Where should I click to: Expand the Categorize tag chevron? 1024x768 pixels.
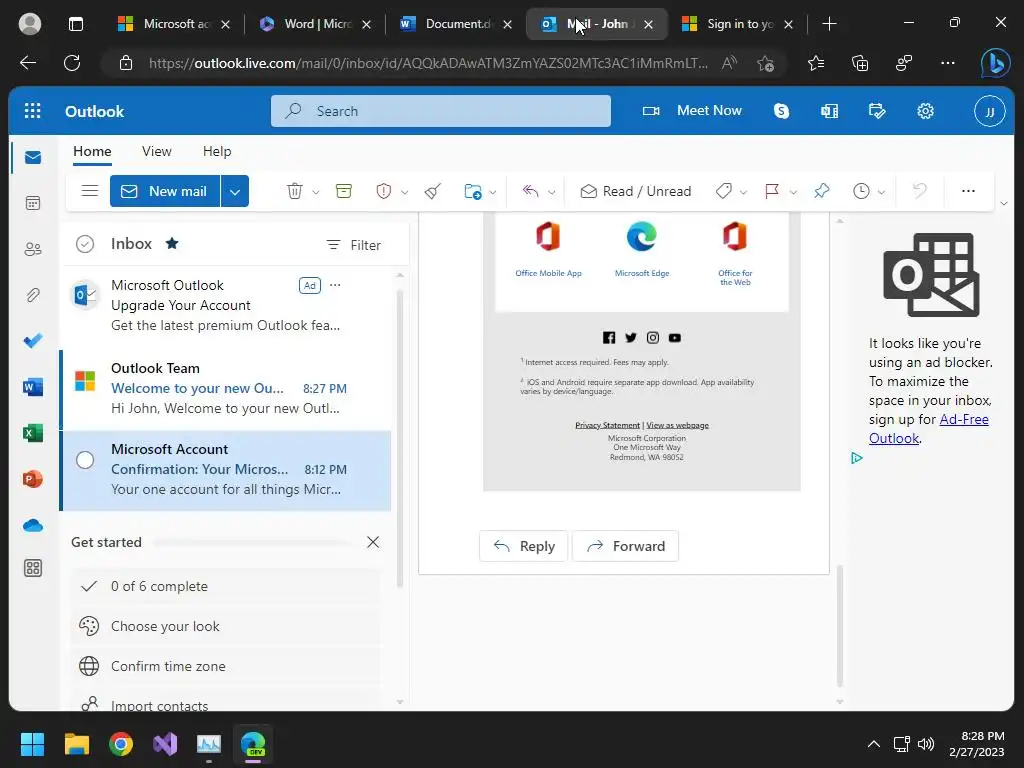[x=743, y=192]
